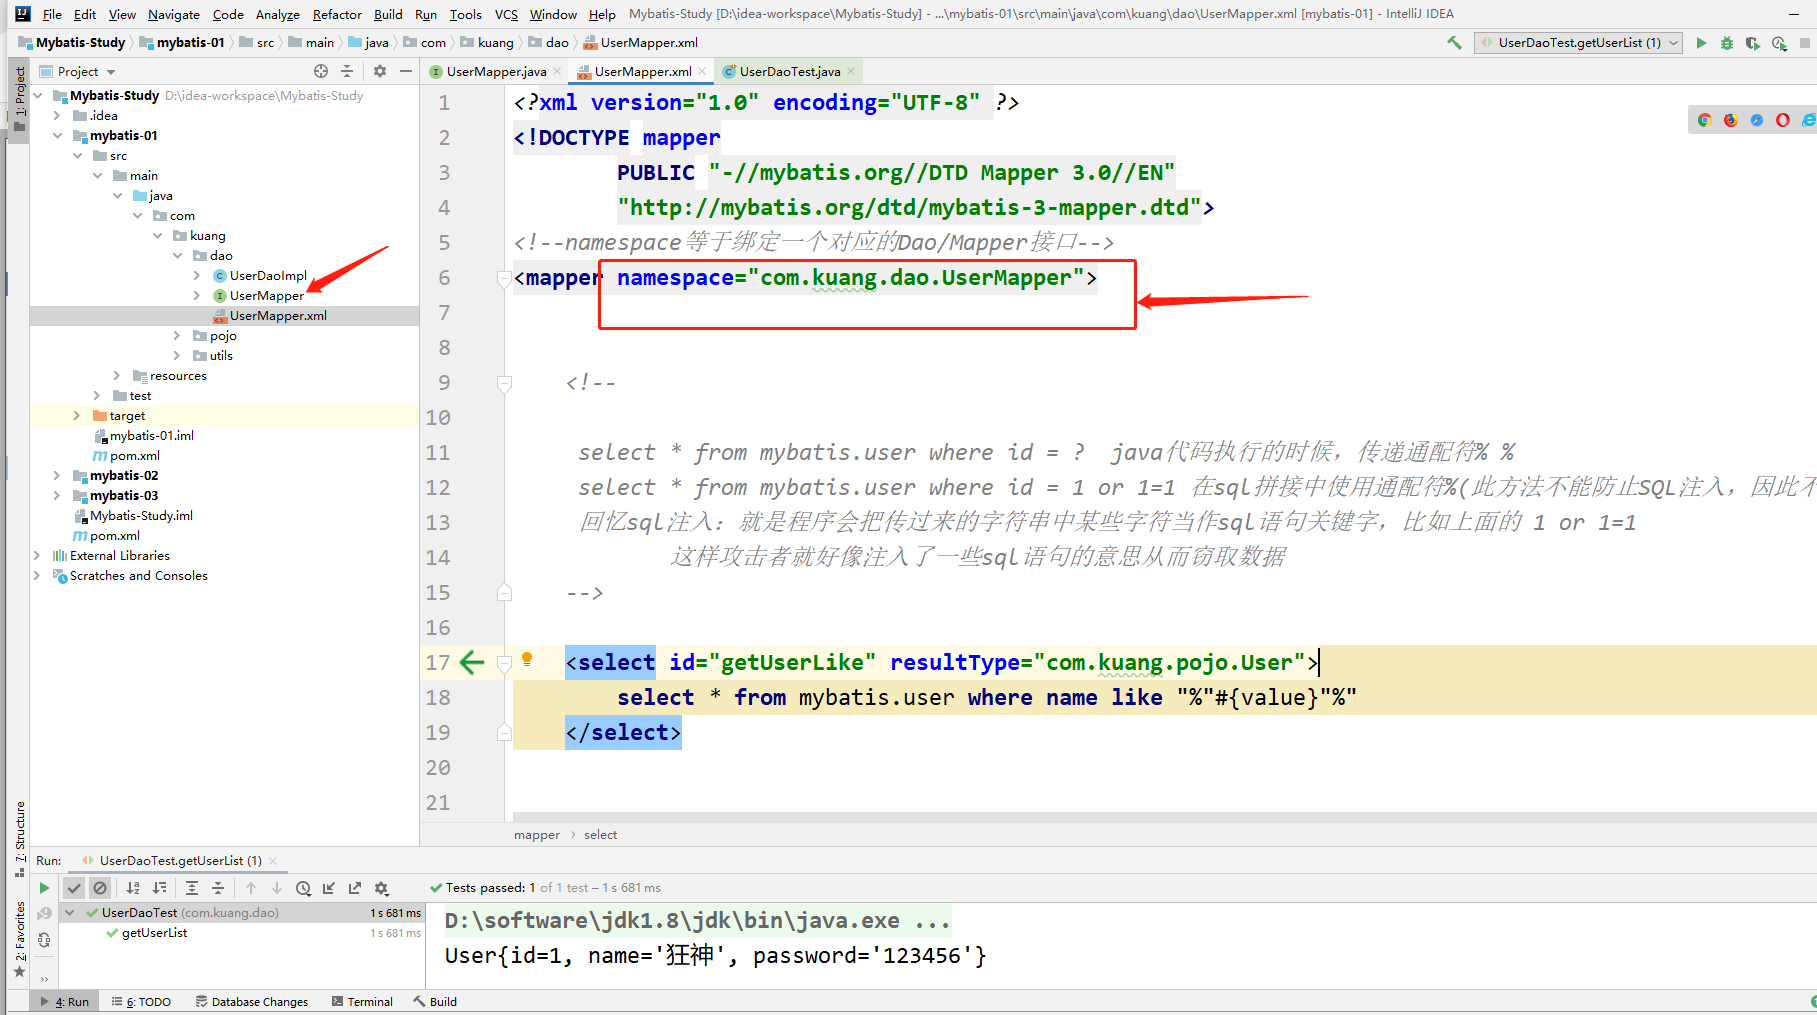Expand all test results in Run panel
This screenshot has width=1817, height=1015.
(192, 888)
